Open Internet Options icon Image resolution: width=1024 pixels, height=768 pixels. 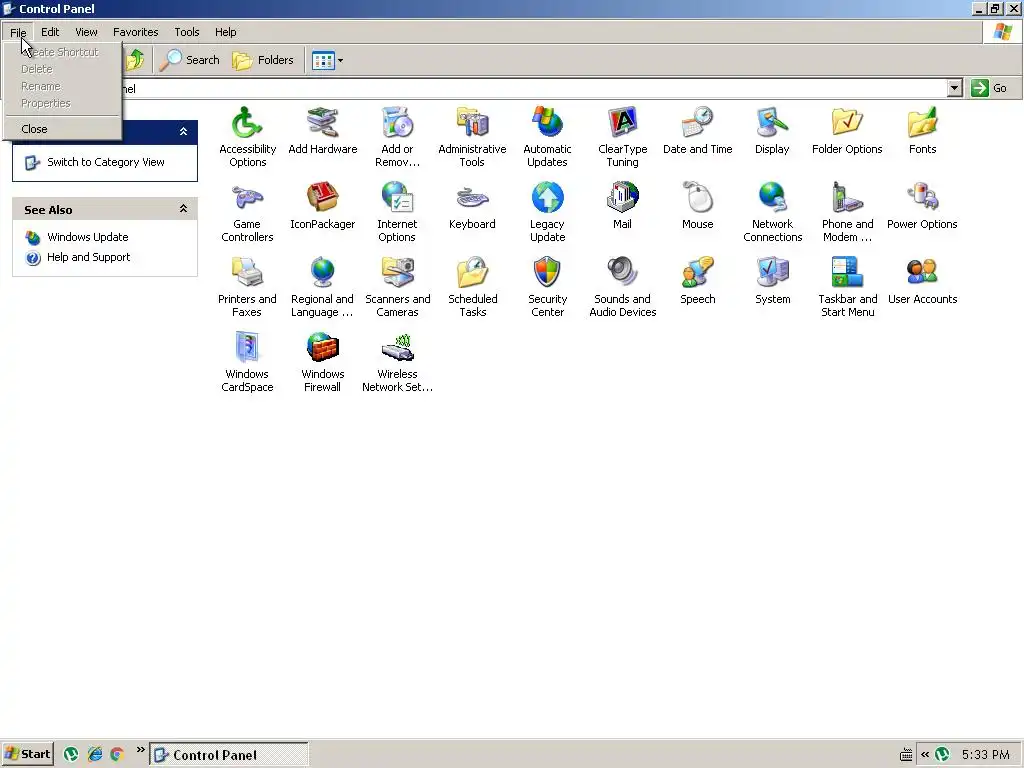coord(397,198)
